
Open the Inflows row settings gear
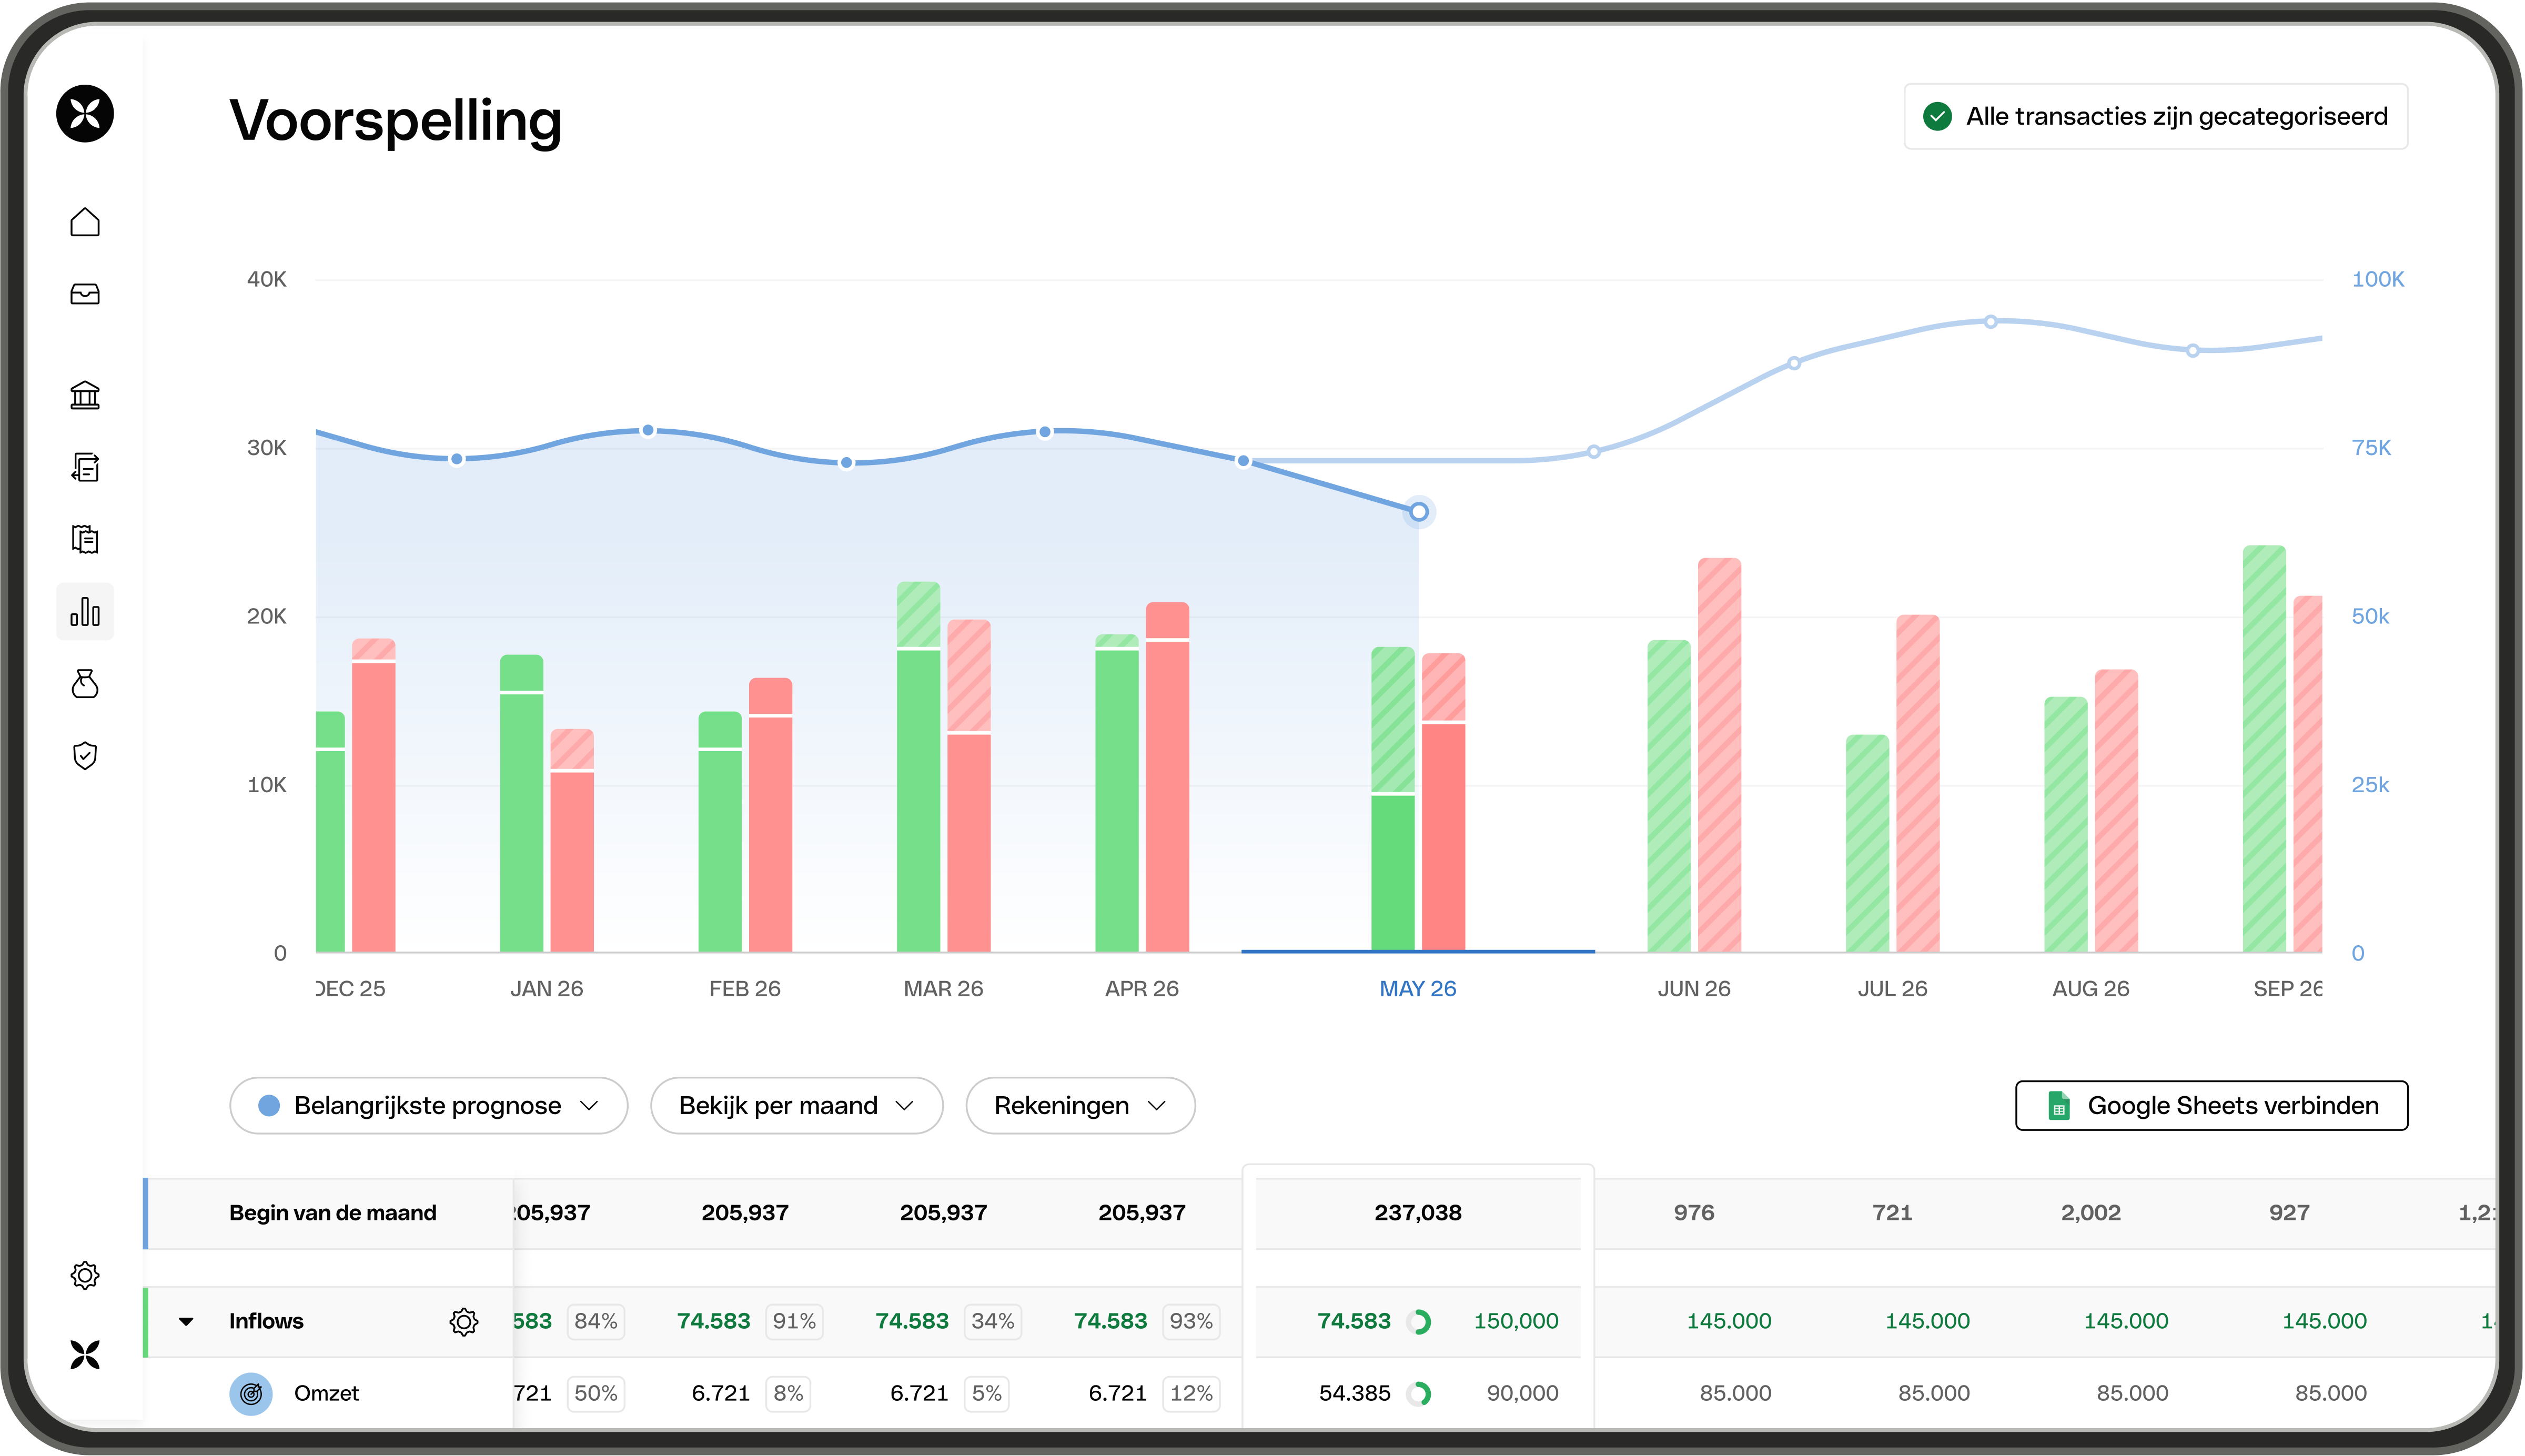(464, 1321)
